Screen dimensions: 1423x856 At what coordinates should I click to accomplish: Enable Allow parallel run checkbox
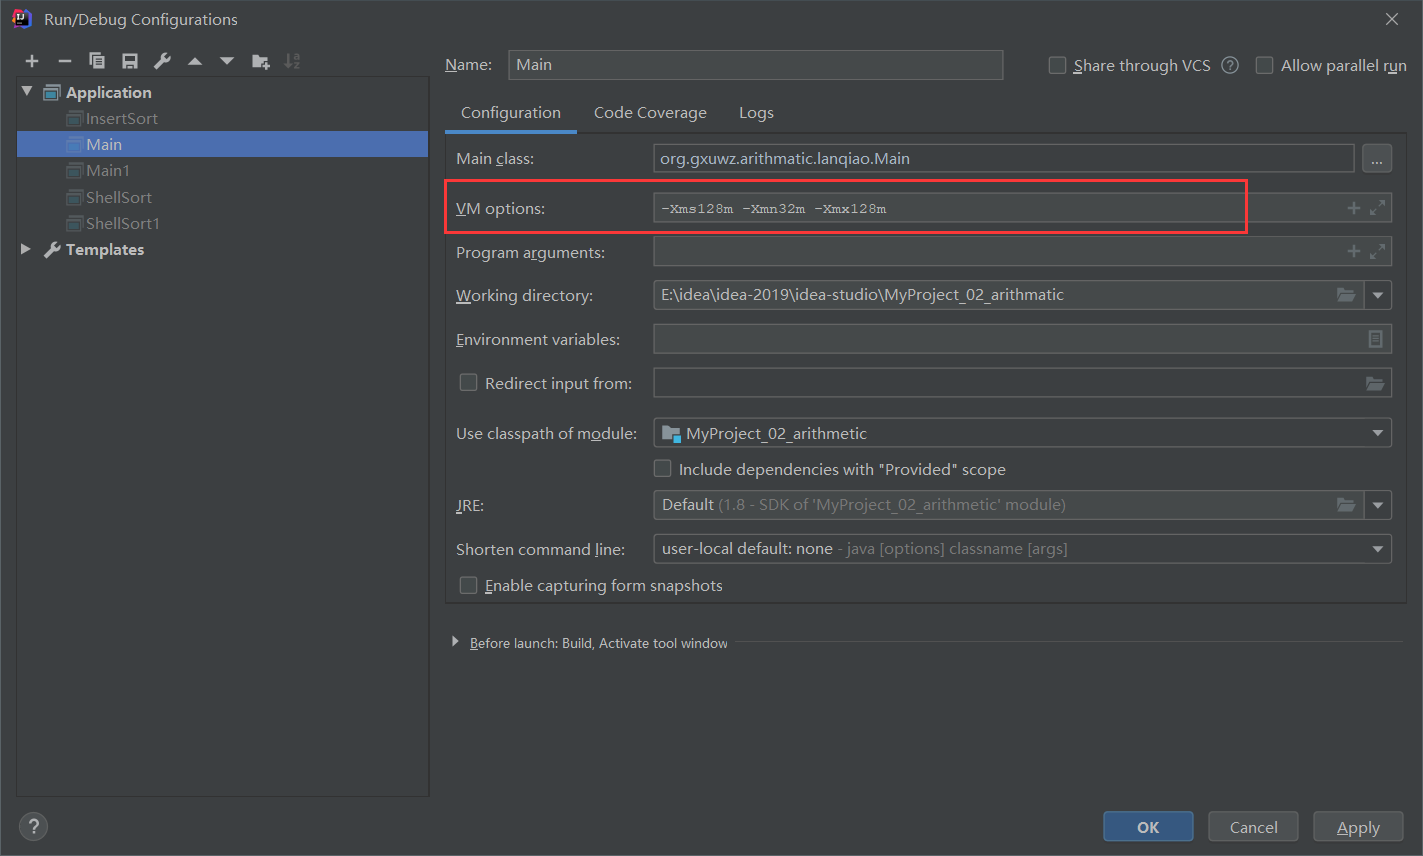pyautogui.click(x=1264, y=66)
